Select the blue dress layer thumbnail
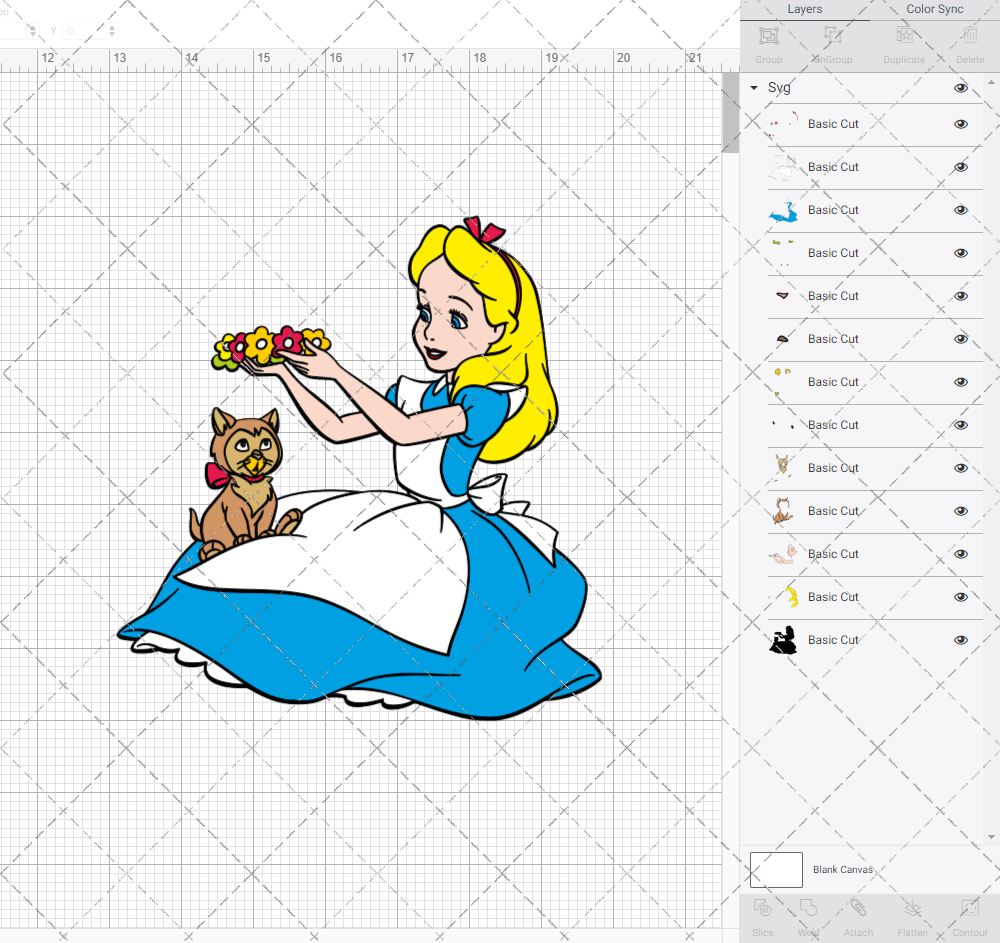Image resolution: width=1000 pixels, height=943 pixels. (783, 211)
